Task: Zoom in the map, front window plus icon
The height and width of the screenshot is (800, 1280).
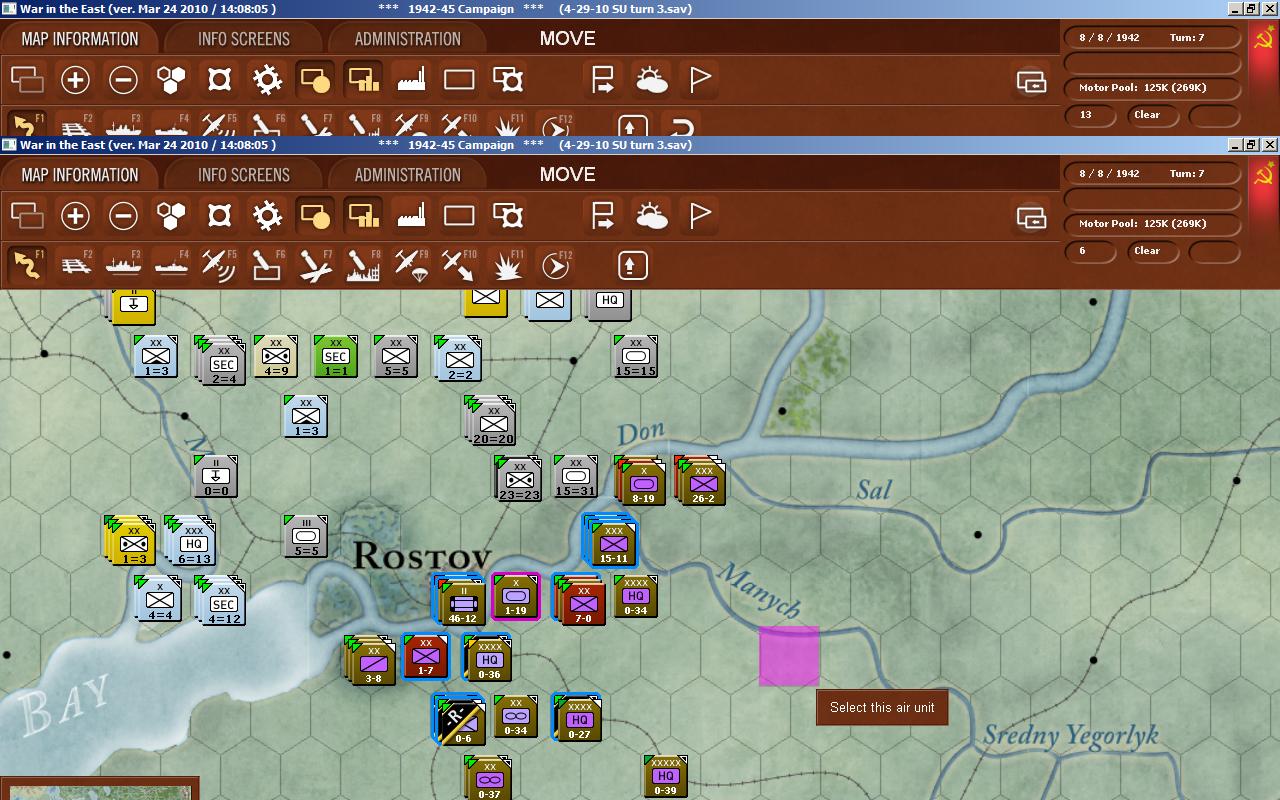Action: click(x=75, y=216)
